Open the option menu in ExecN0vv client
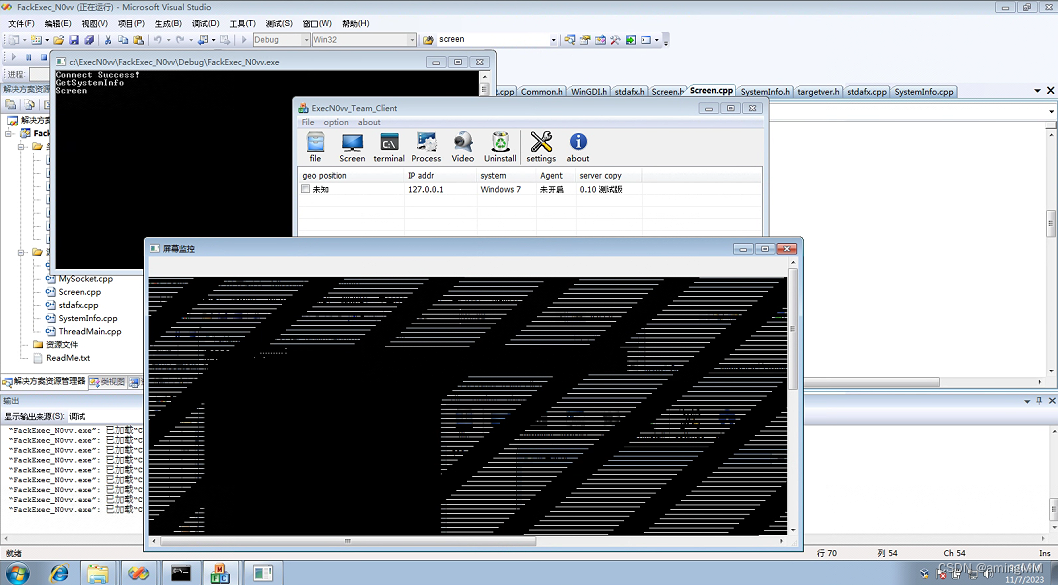 coord(335,122)
